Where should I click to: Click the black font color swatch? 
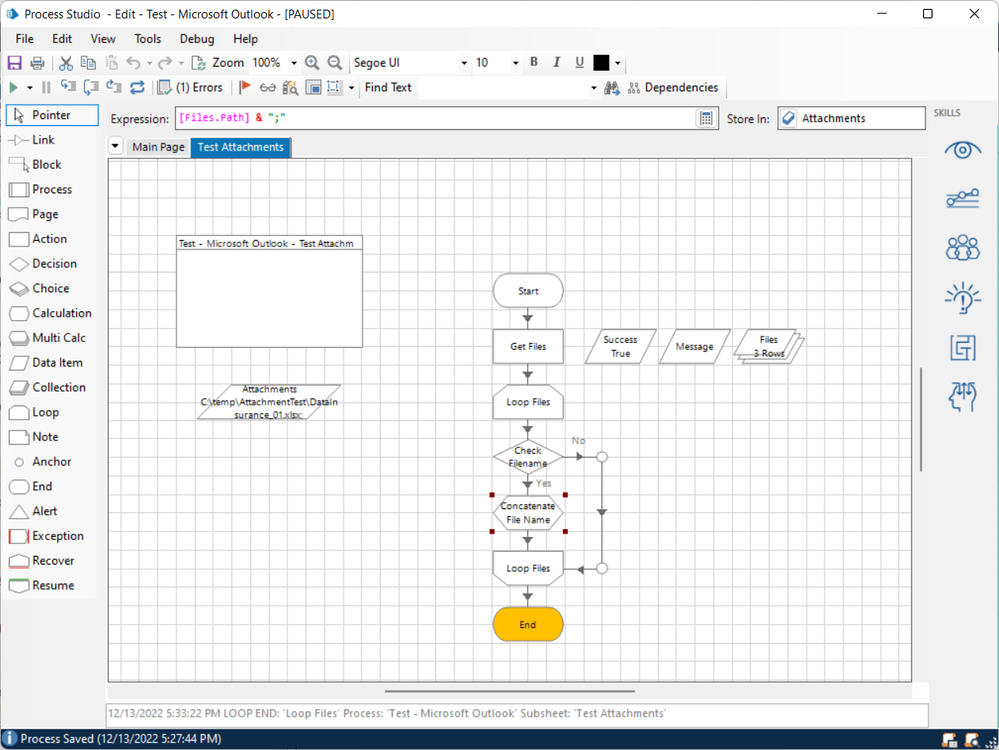[601, 63]
